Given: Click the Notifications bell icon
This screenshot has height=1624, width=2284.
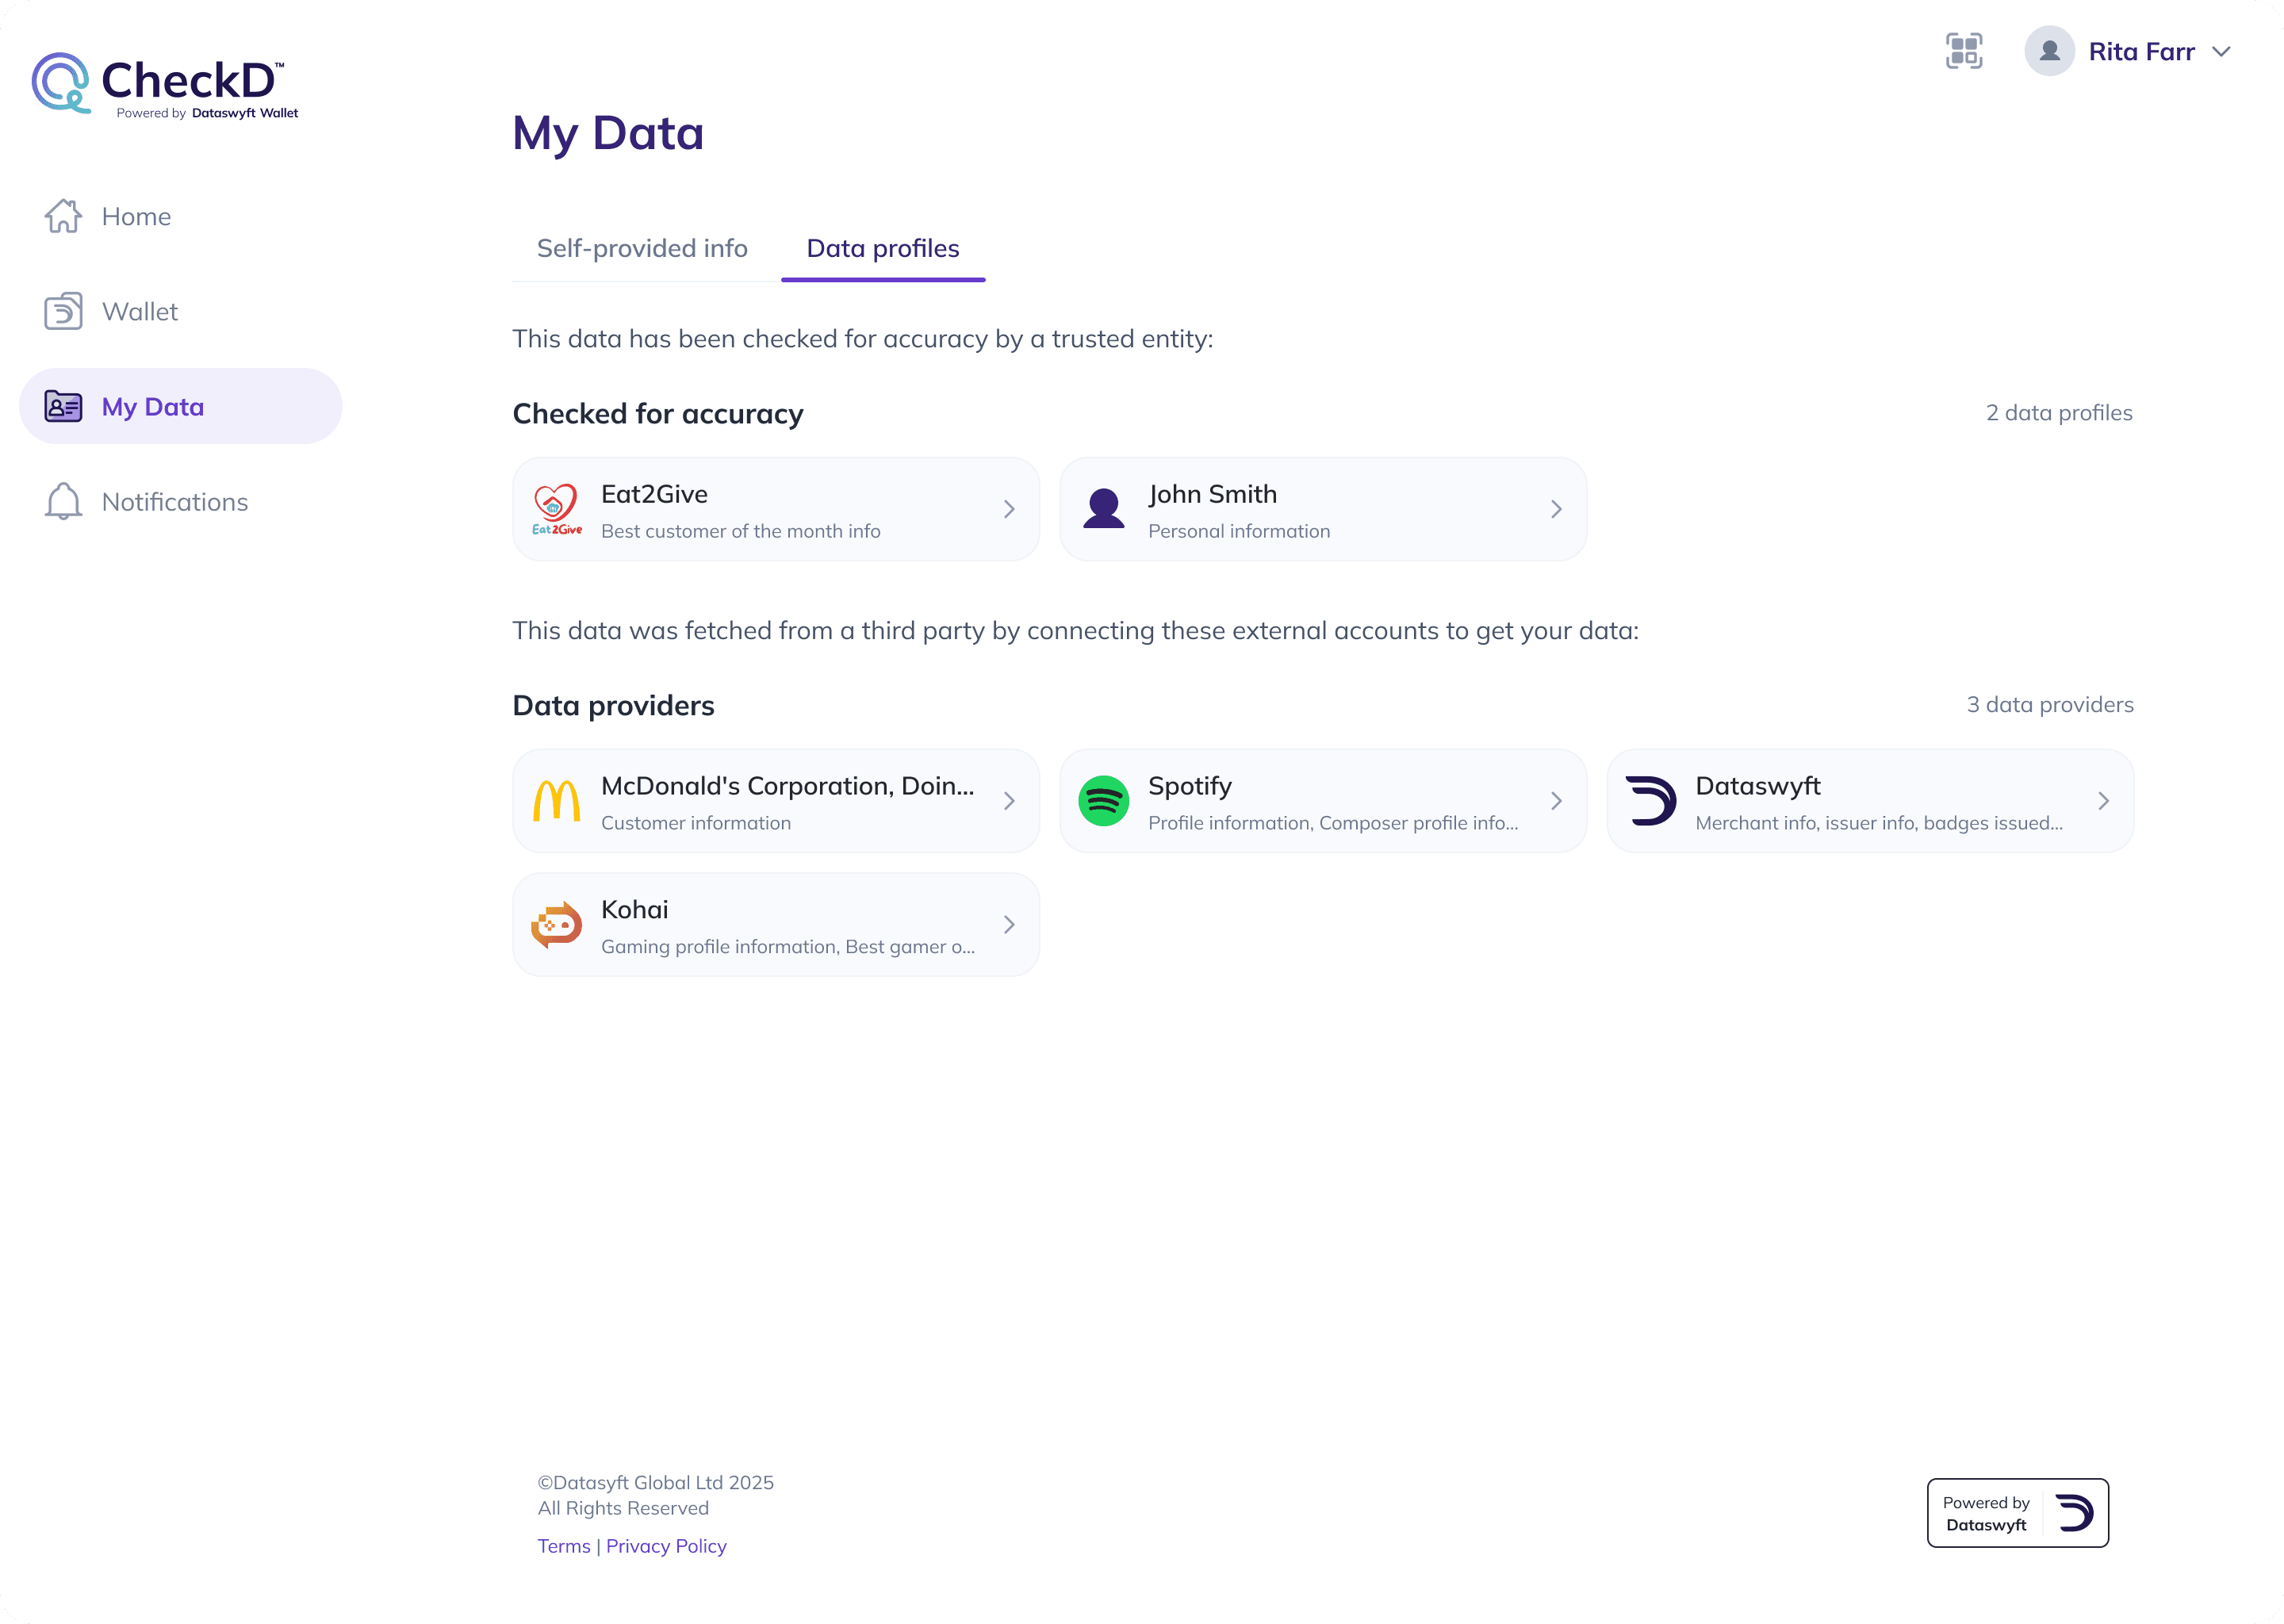Looking at the screenshot, I should tap(63, 501).
